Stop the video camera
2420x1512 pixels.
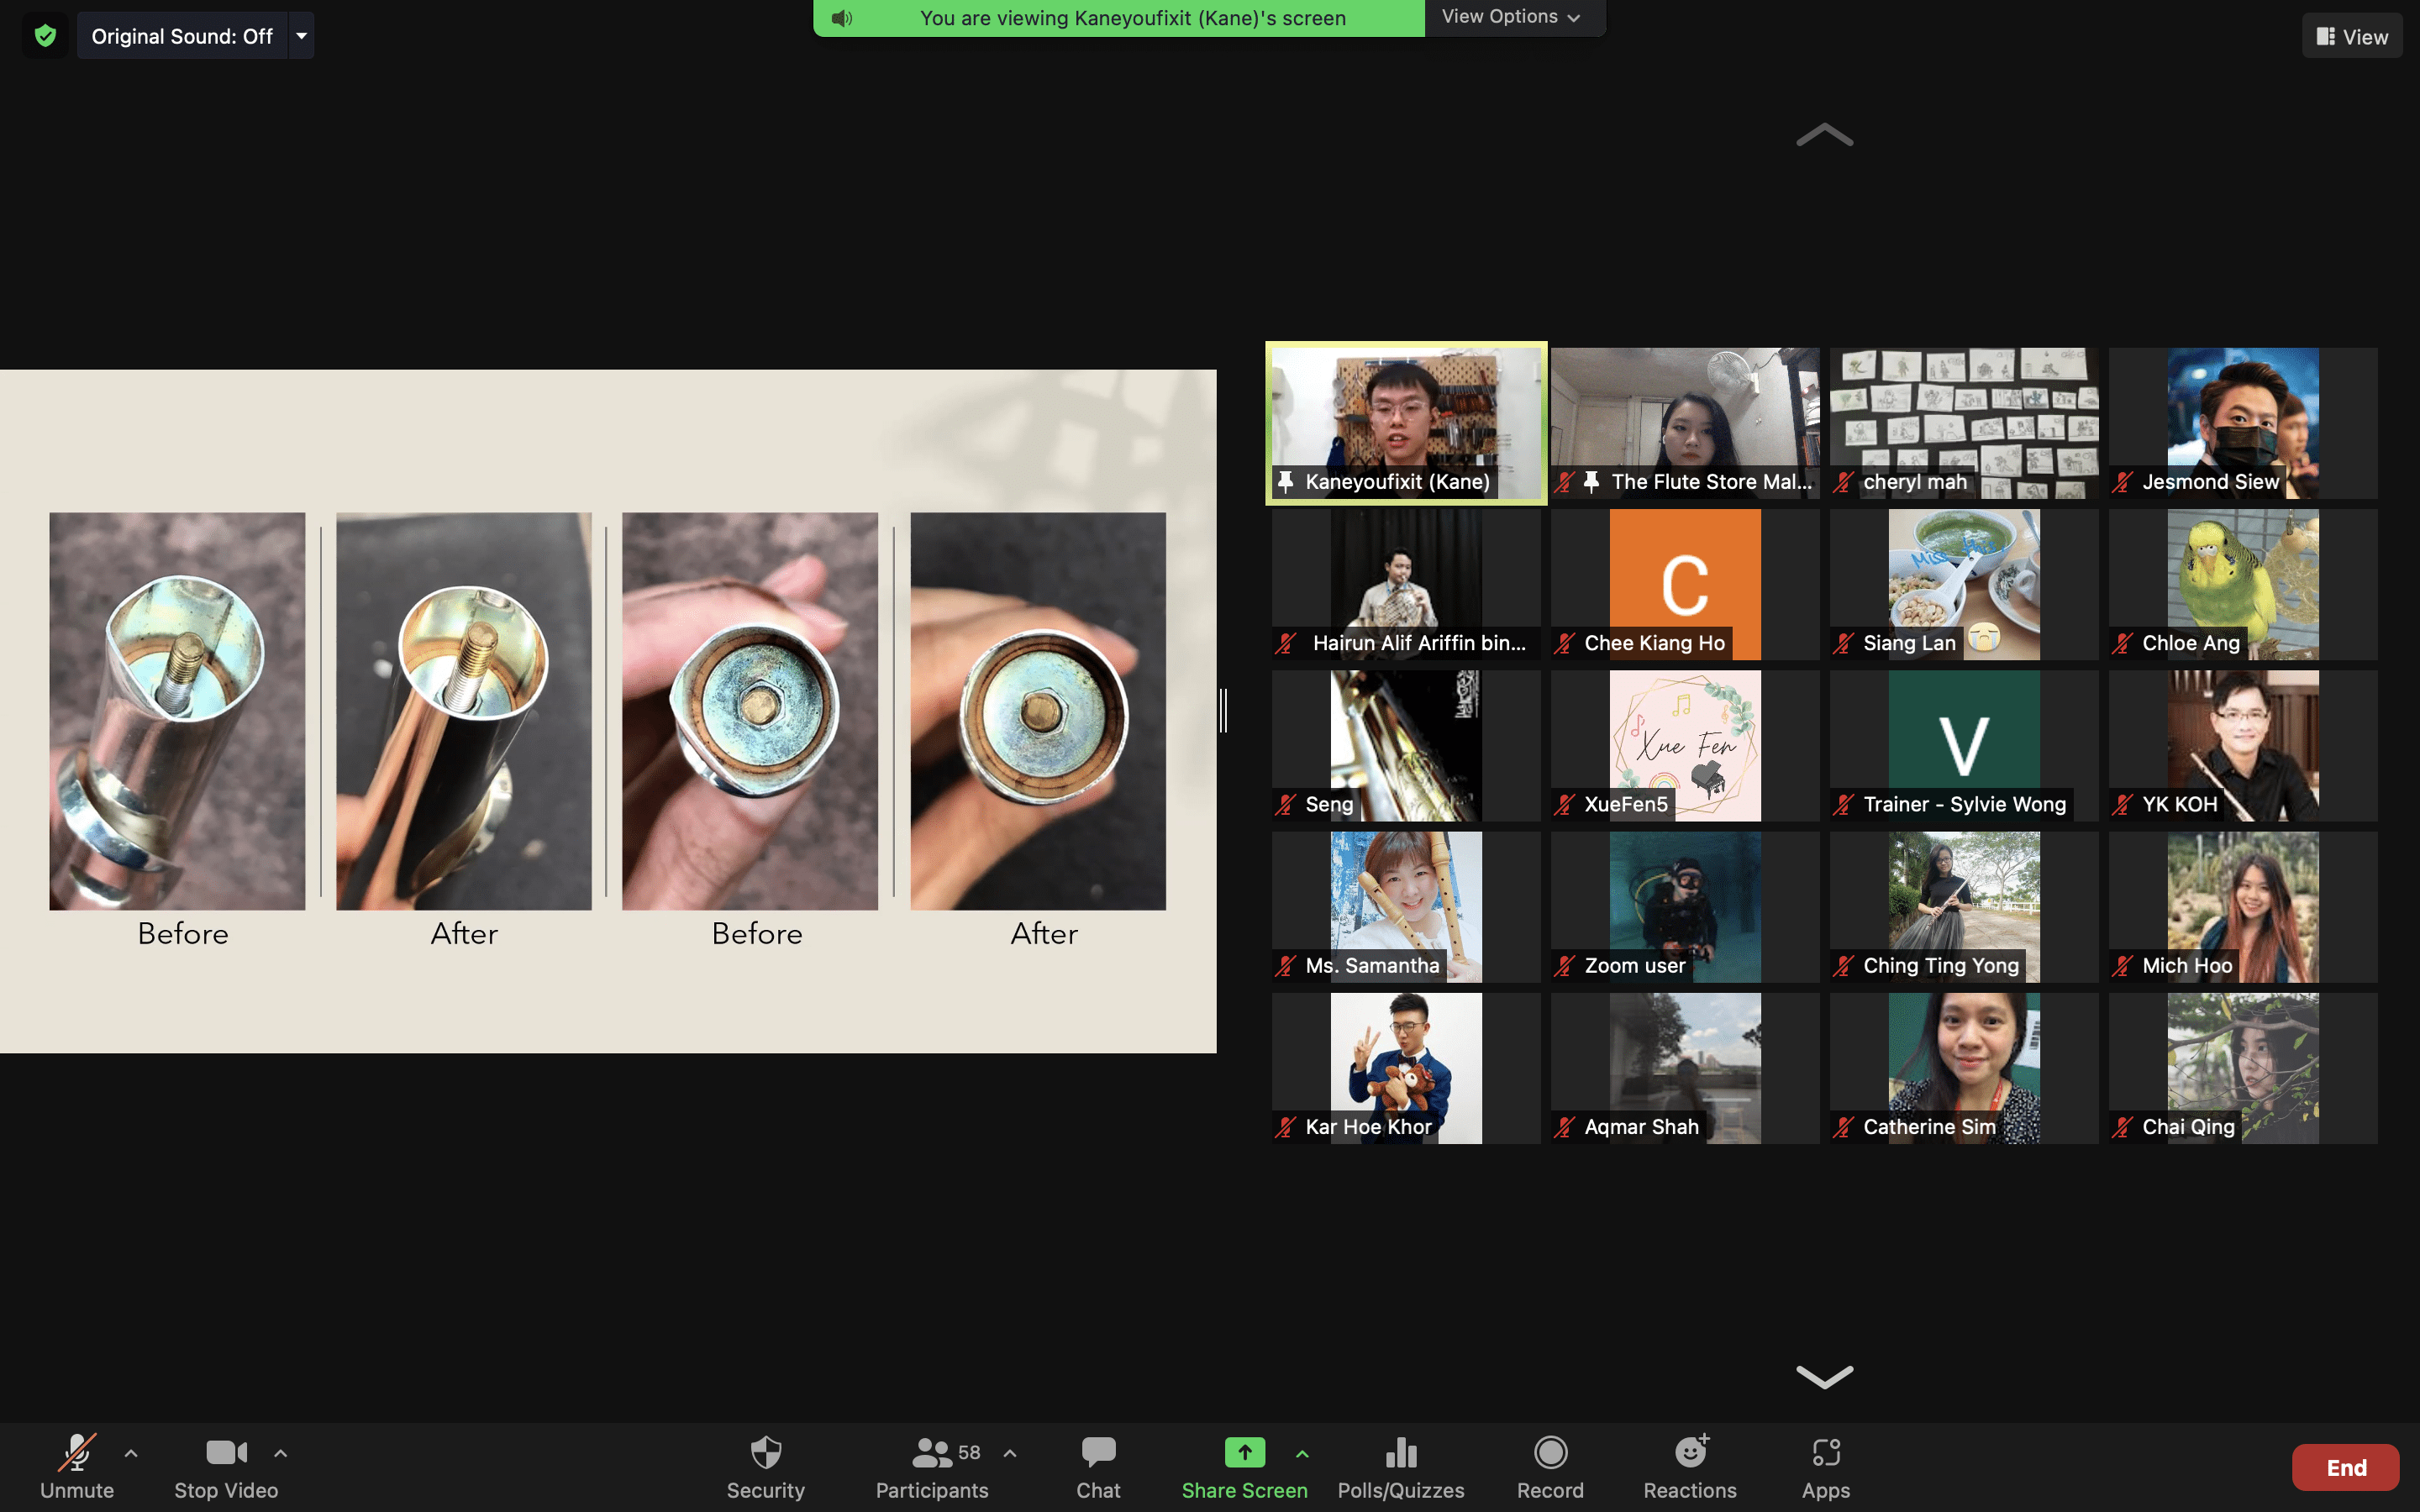226,1466
